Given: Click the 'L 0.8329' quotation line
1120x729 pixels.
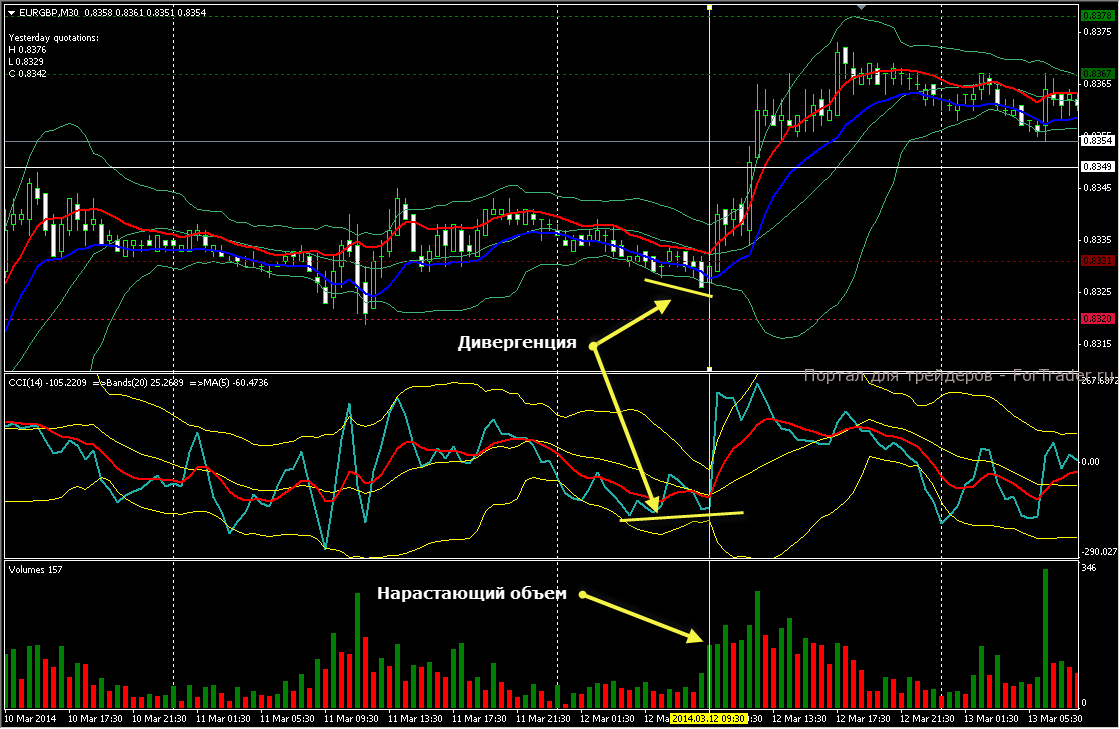Looking at the screenshot, I should (26, 62).
